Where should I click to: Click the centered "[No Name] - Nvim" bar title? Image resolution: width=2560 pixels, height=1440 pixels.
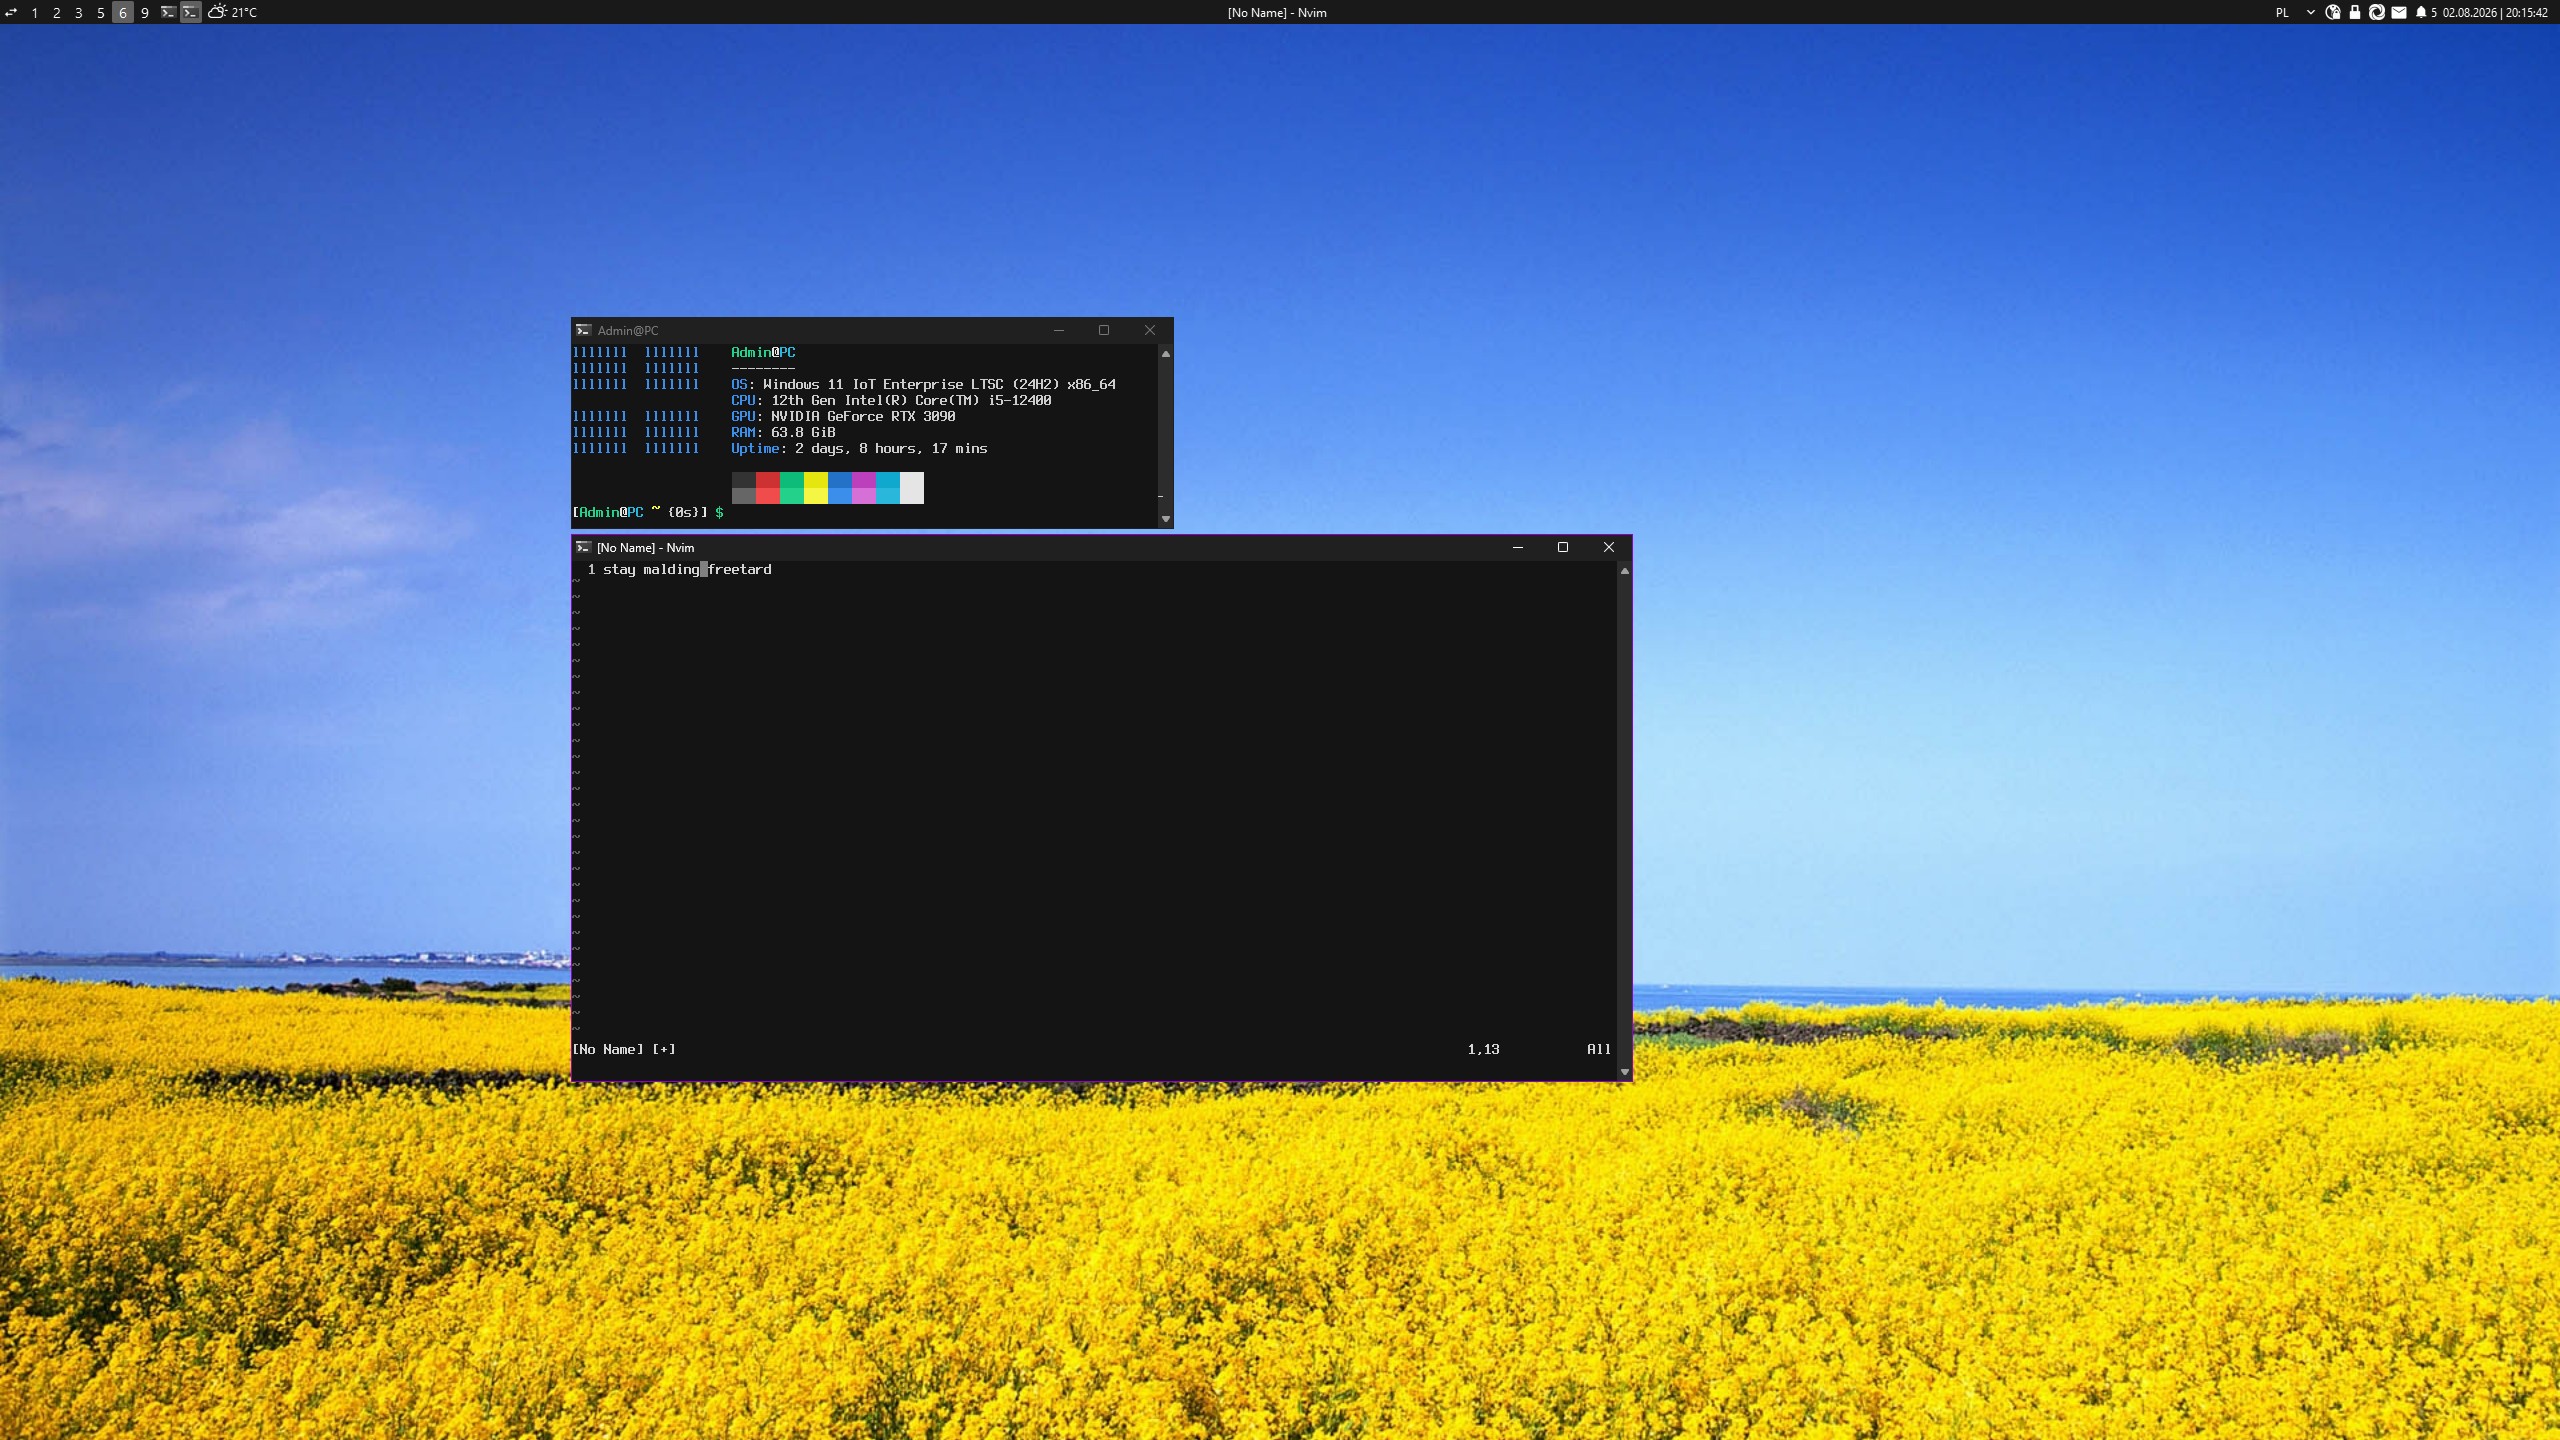1277,12
